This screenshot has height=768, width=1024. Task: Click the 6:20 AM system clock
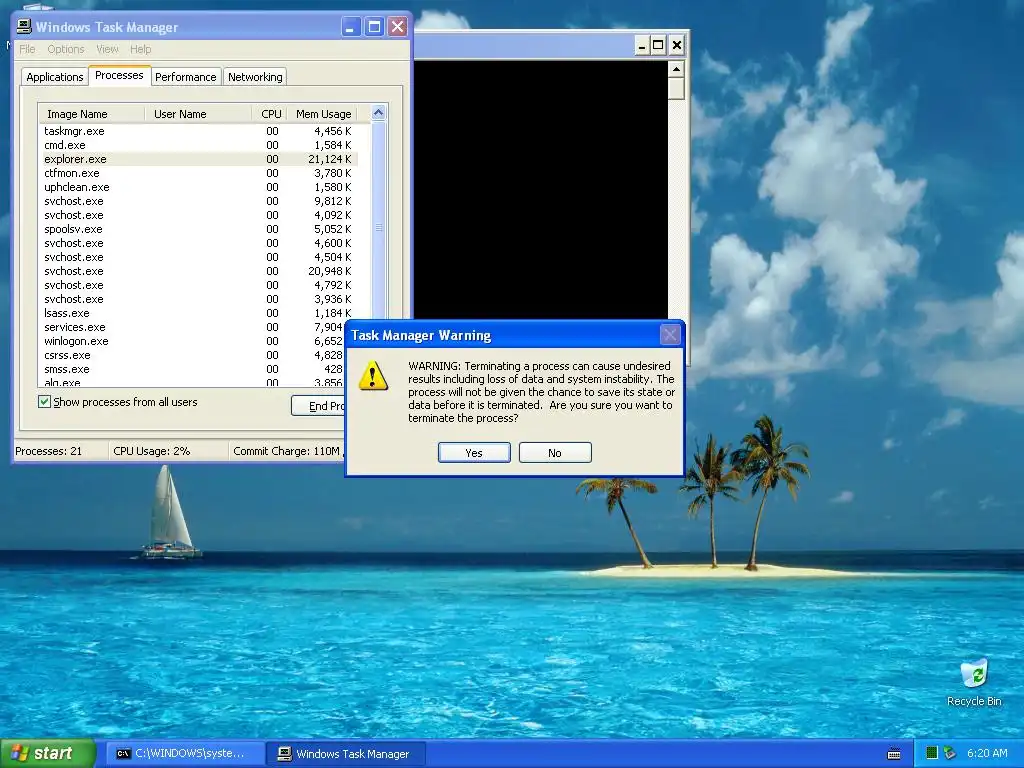tap(987, 753)
